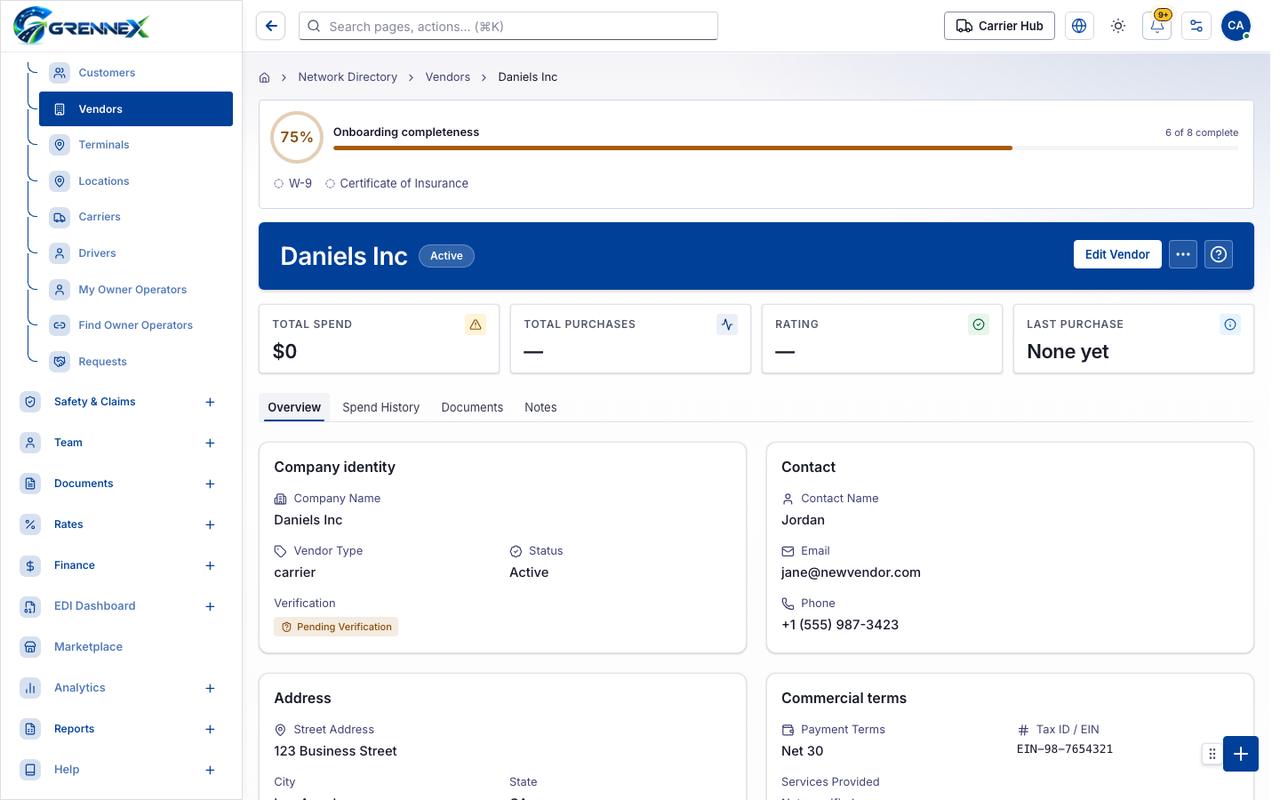Expand the Safety & Claims section
The height and width of the screenshot is (800, 1280).
(x=210, y=402)
